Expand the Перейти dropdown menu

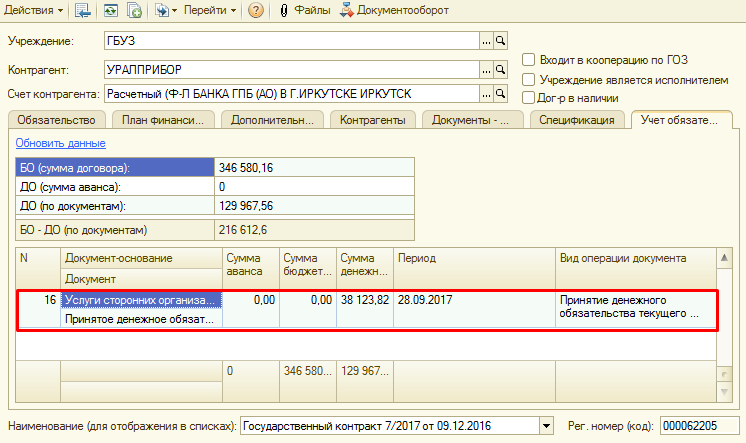[x=210, y=10]
